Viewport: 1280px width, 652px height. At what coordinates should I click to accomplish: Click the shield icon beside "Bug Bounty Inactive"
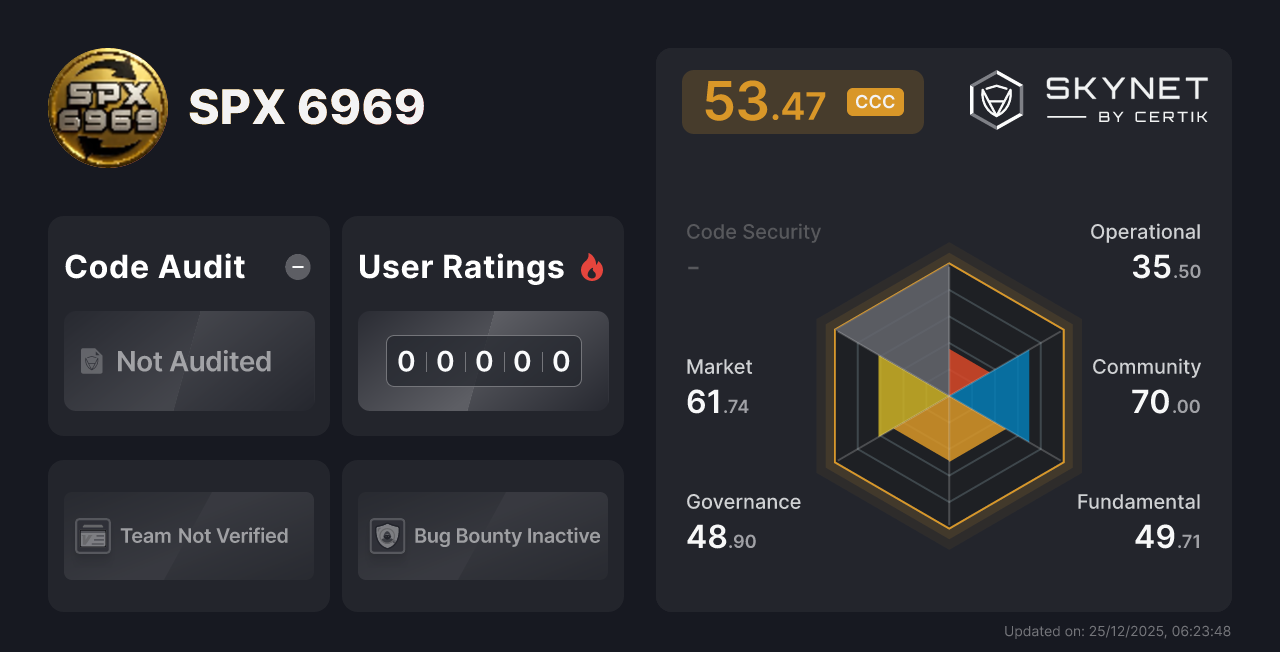tap(388, 536)
